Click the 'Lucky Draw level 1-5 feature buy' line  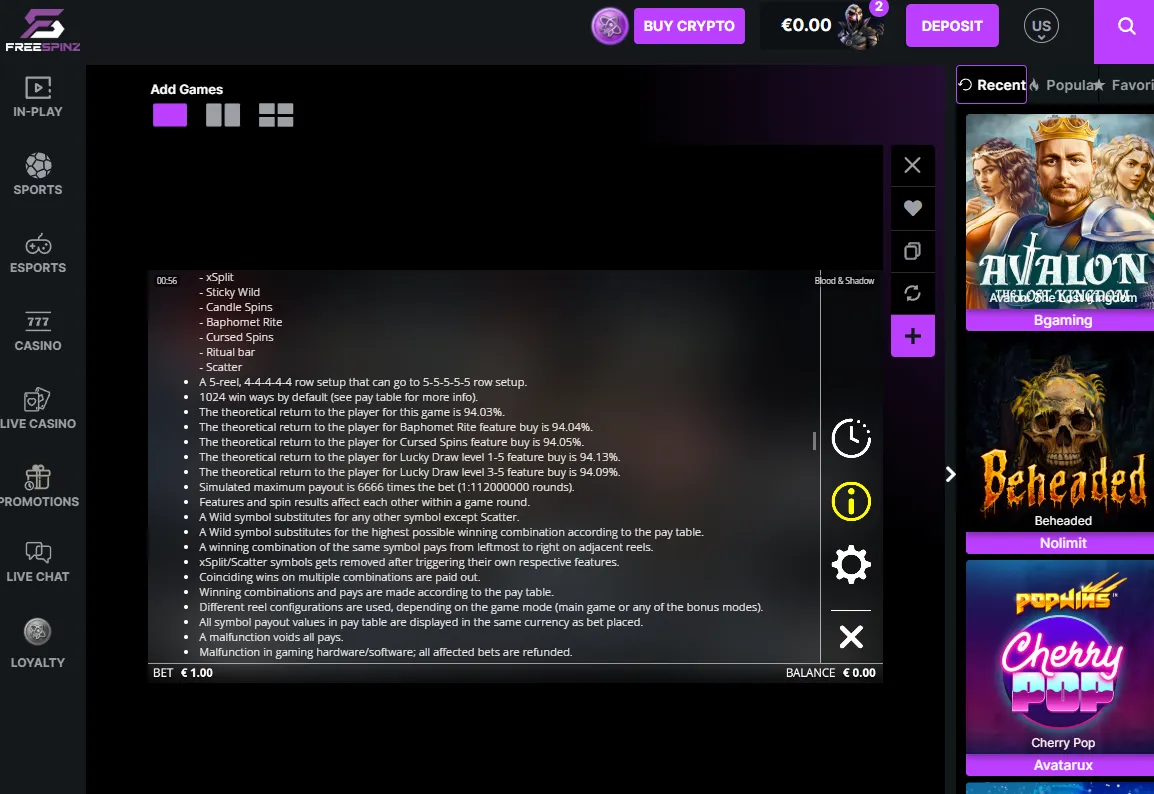pos(409,457)
